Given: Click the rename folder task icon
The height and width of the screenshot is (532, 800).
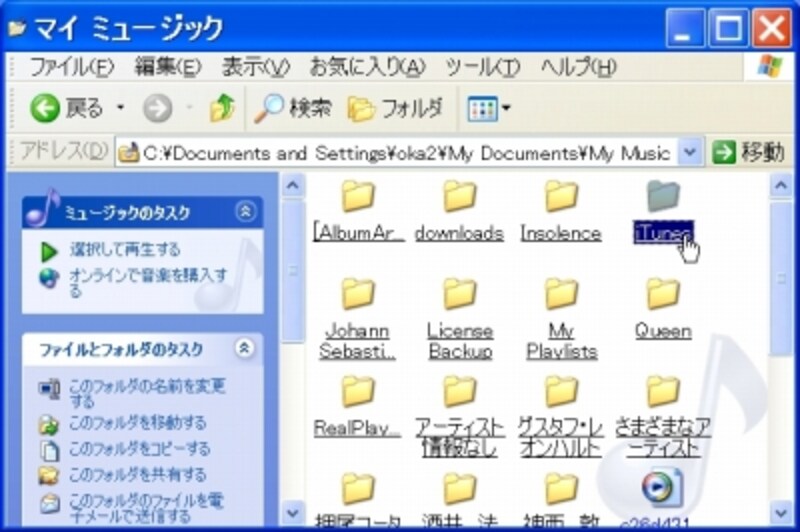Looking at the screenshot, I should click(x=49, y=389).
